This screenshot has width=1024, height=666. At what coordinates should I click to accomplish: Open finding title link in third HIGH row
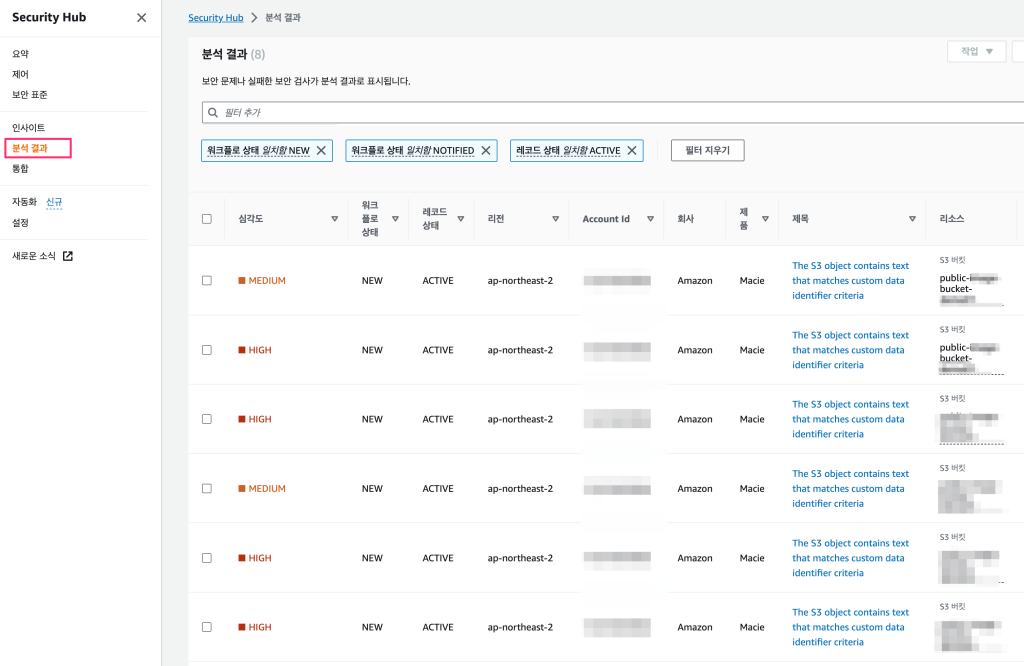(850, 558)
